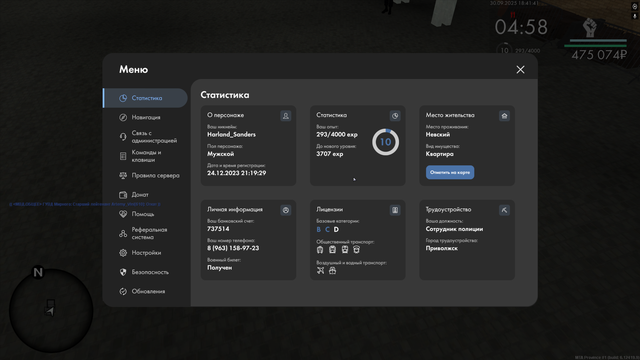Click the heart icon beside Помощь
The height and width of the screenshot is (360, 640).
point(123,214)
